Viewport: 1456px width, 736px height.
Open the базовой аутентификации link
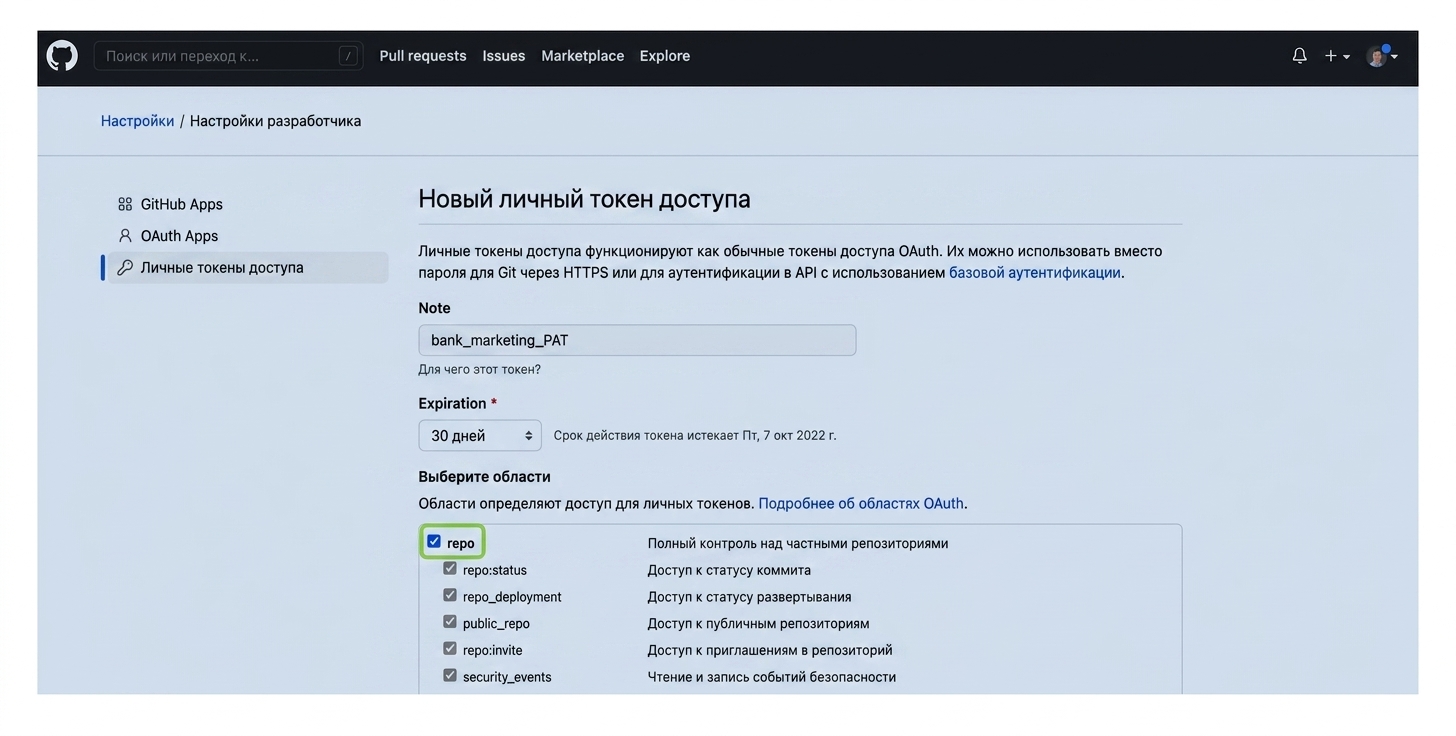point(1035,273)
